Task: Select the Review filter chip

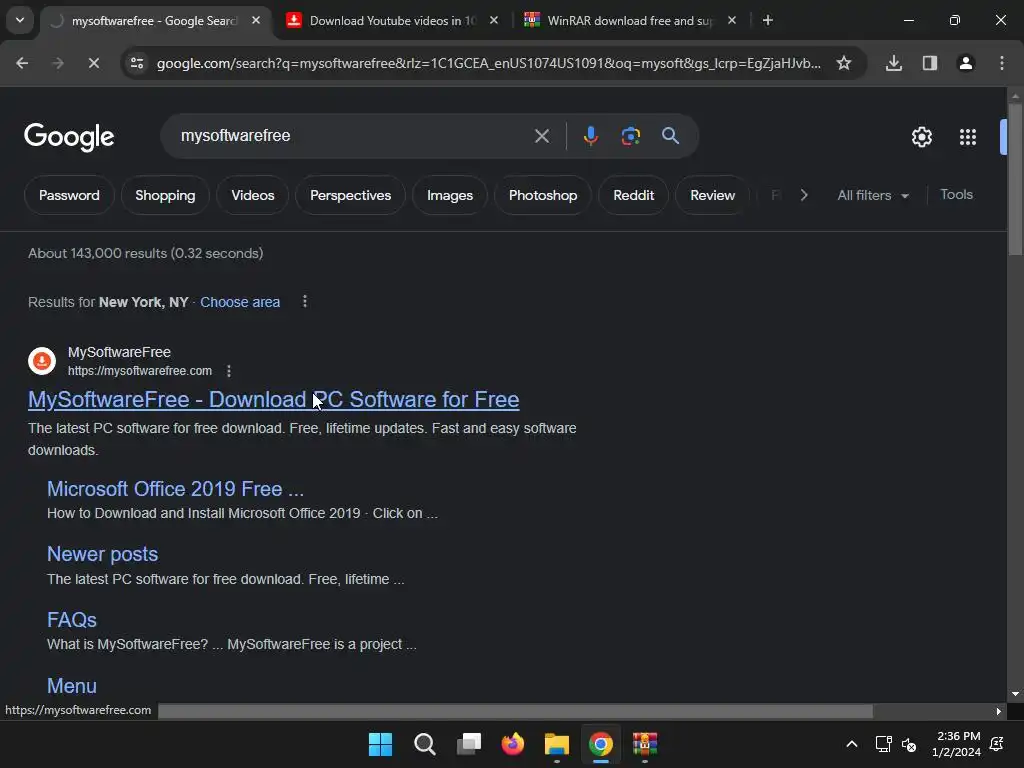Action: (x=712, y=195)
